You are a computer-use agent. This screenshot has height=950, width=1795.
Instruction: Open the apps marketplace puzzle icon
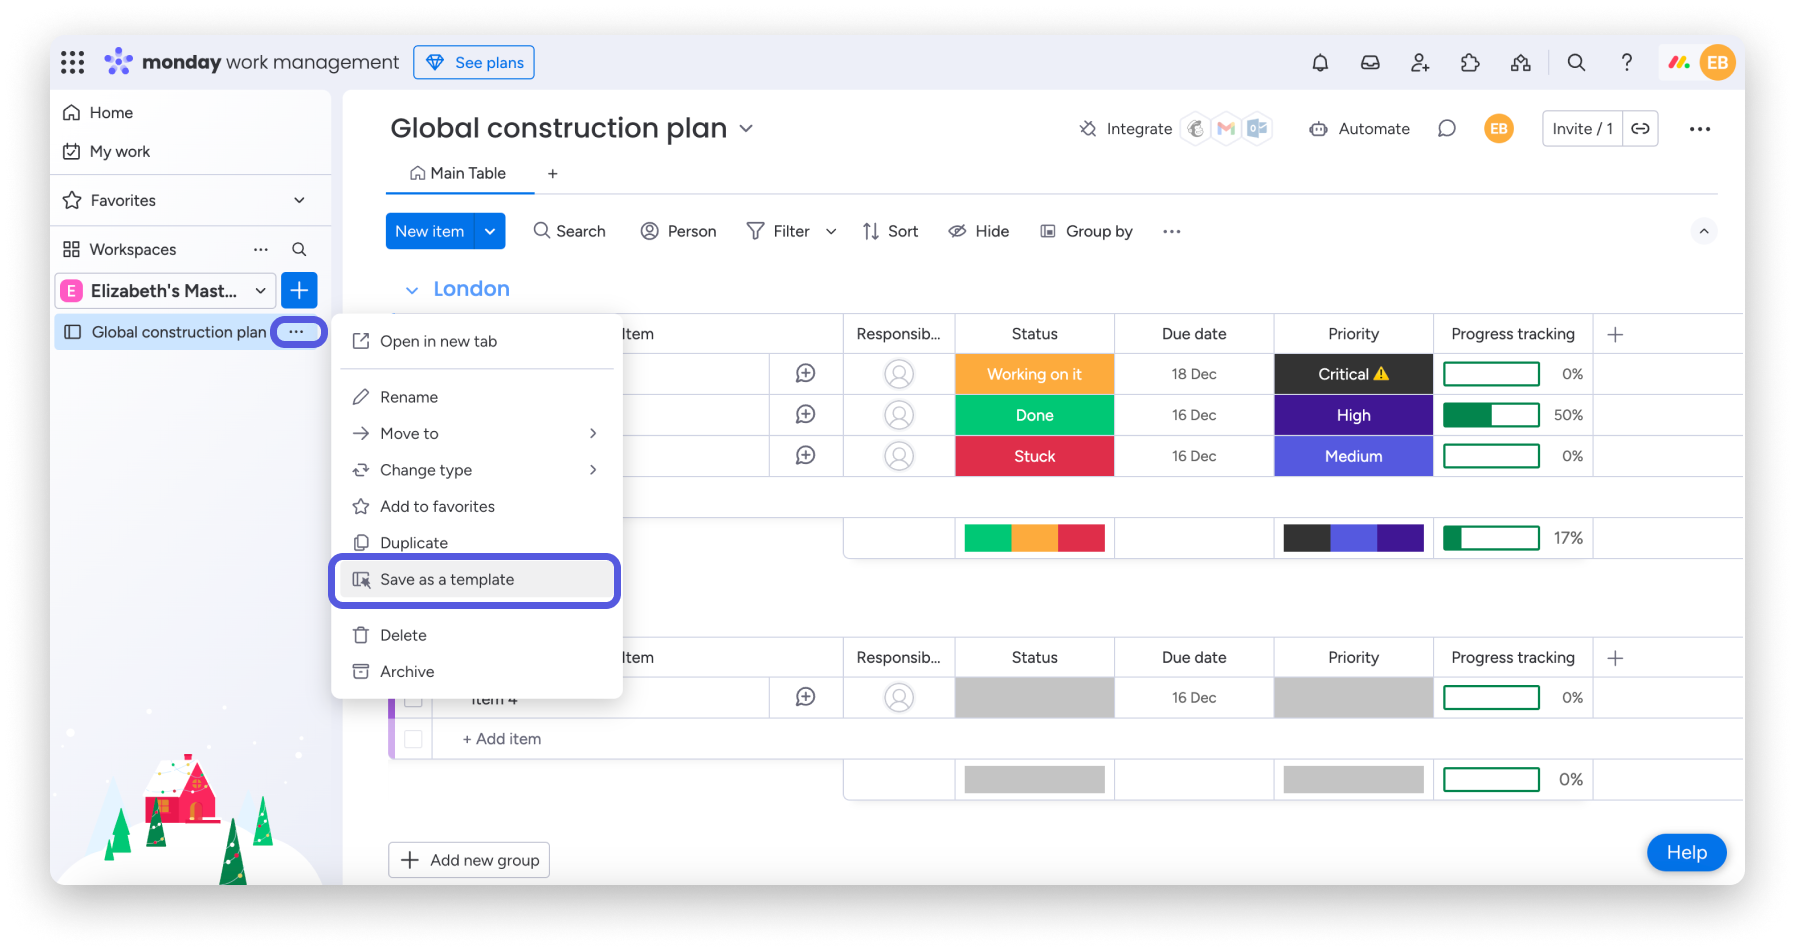[x=1470, y=62]
